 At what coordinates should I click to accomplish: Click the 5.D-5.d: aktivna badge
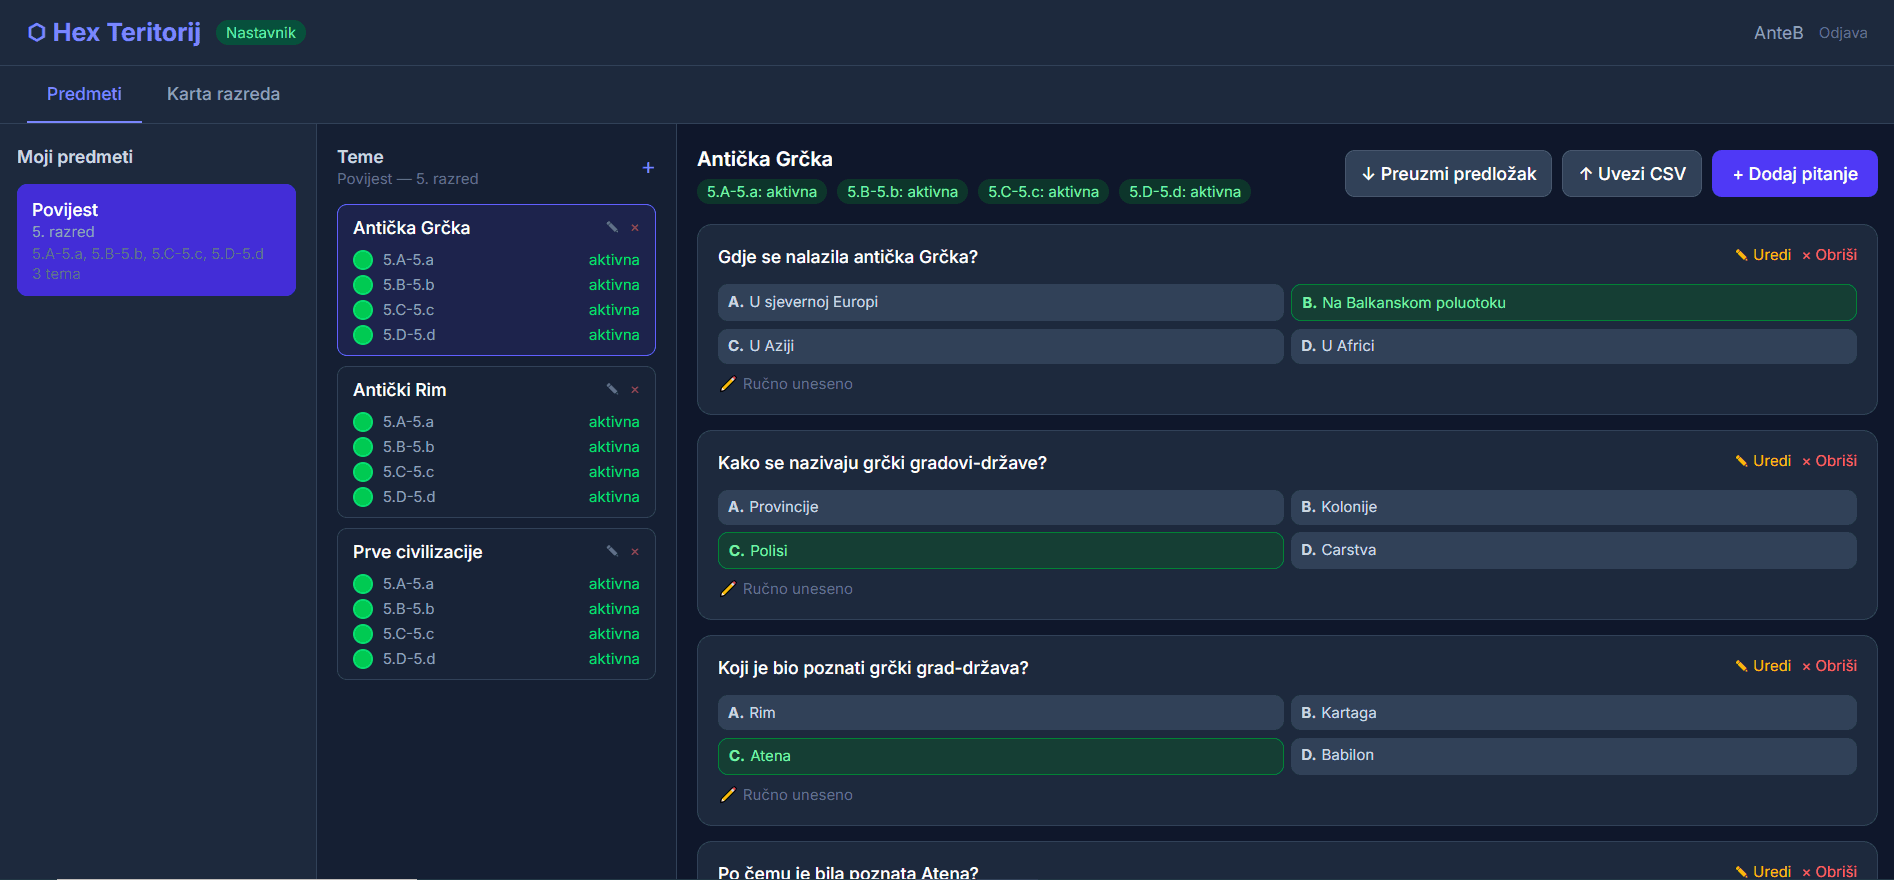coord(1185,192)
